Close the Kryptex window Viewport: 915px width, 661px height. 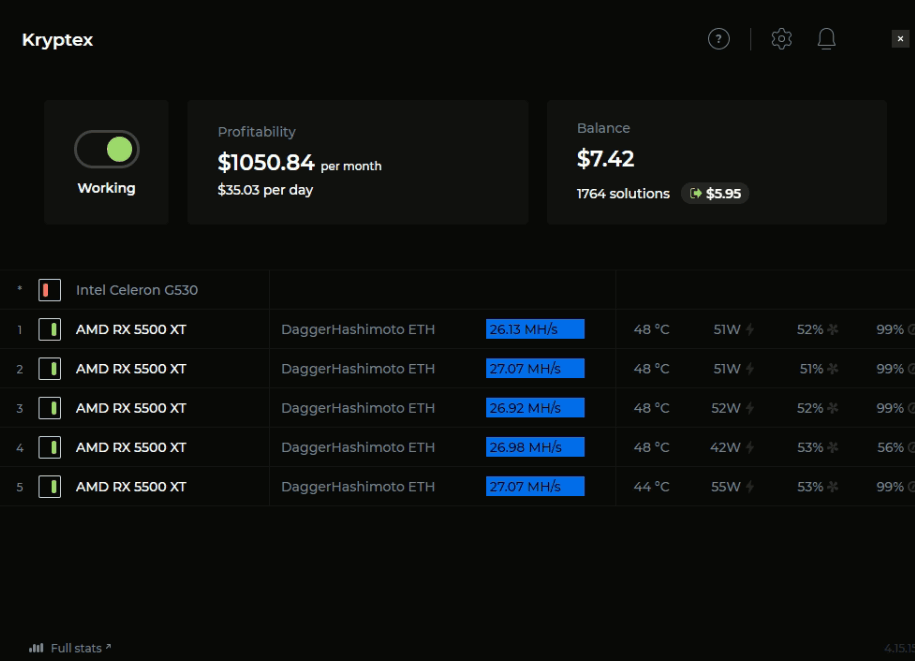[900, 39]
